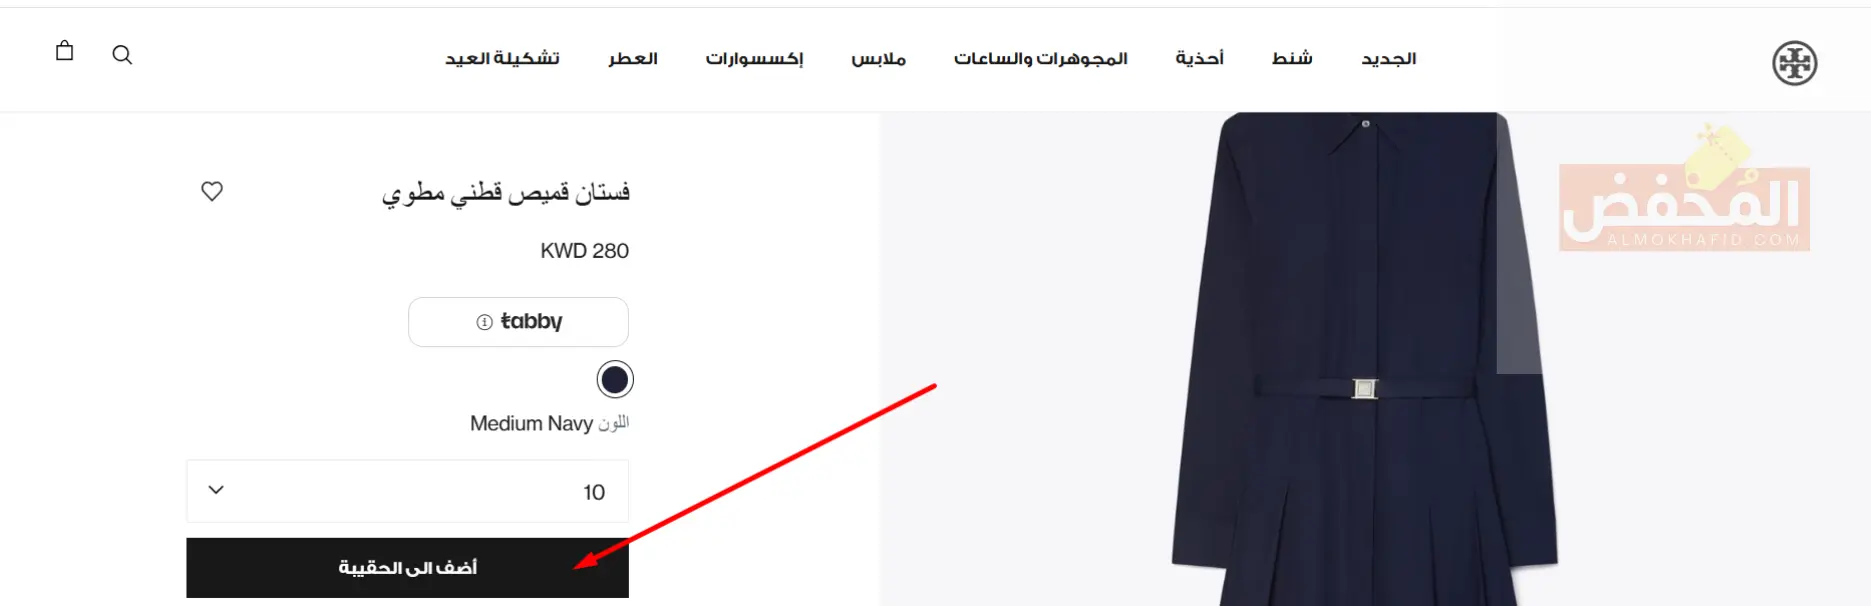Viewport: 1871px width, 606px height.
Task: Expand the size dropdown chevron
Action: click(216, 490)
